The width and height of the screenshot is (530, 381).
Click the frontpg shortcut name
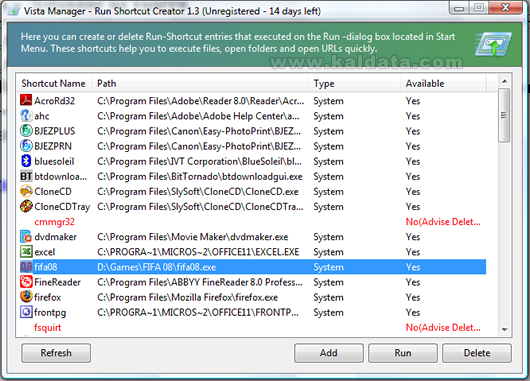(50, 313)
